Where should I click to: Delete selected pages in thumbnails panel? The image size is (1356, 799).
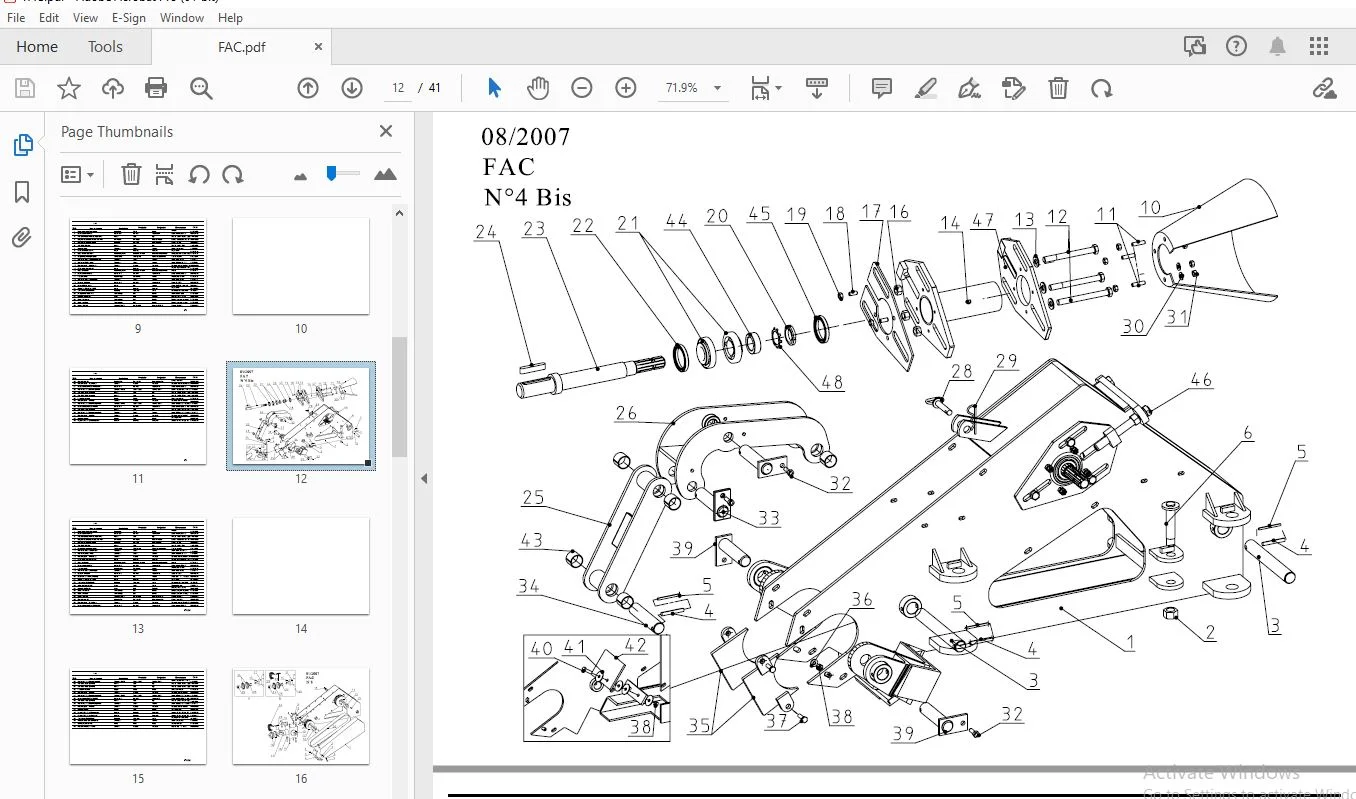click(x=131, y=175)
